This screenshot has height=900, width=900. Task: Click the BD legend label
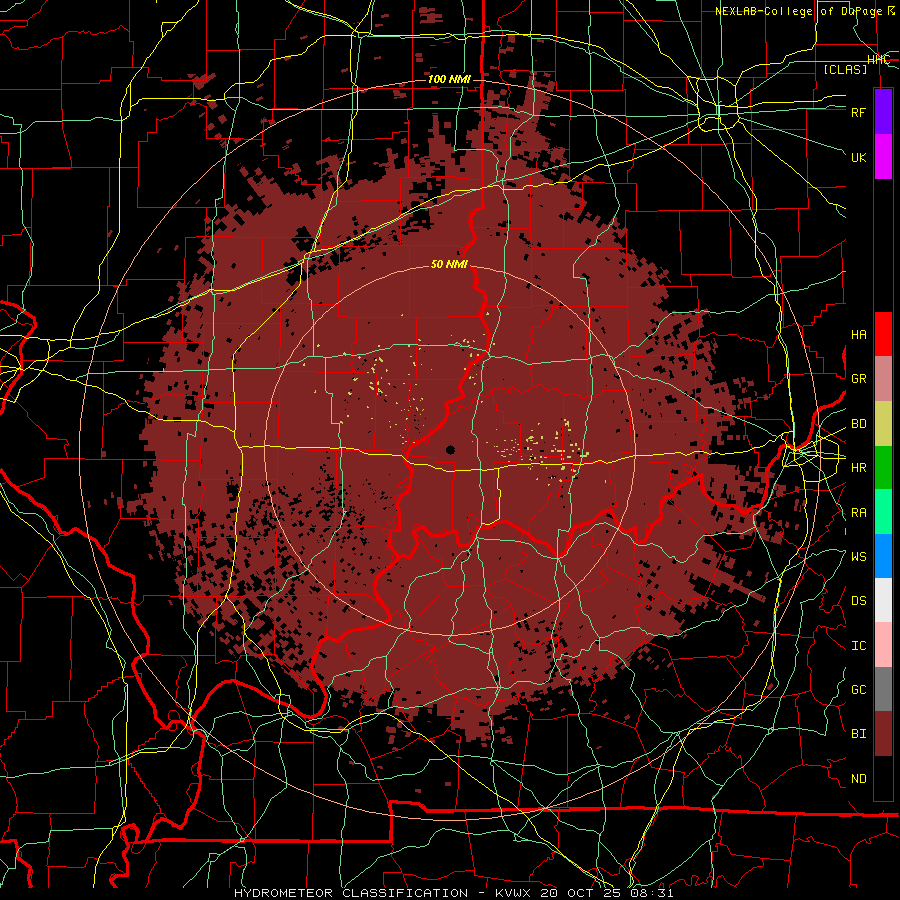(x=859, y=424)
